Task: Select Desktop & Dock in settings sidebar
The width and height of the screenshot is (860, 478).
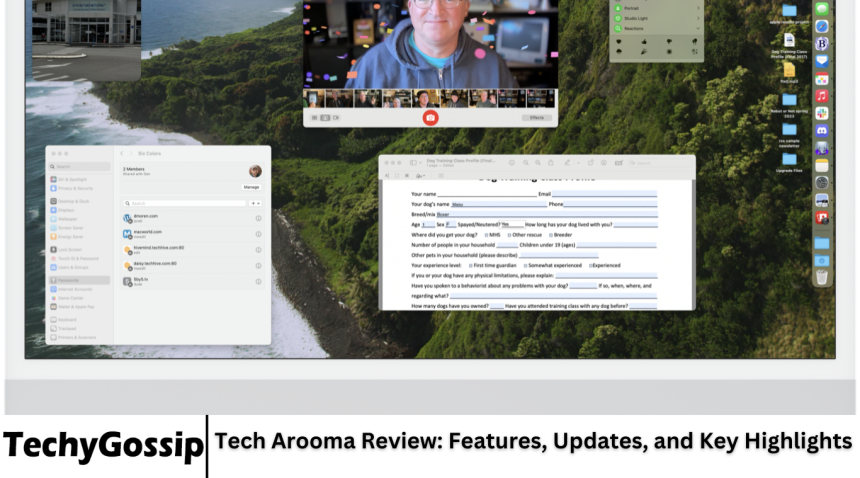Action: (80, 201)
